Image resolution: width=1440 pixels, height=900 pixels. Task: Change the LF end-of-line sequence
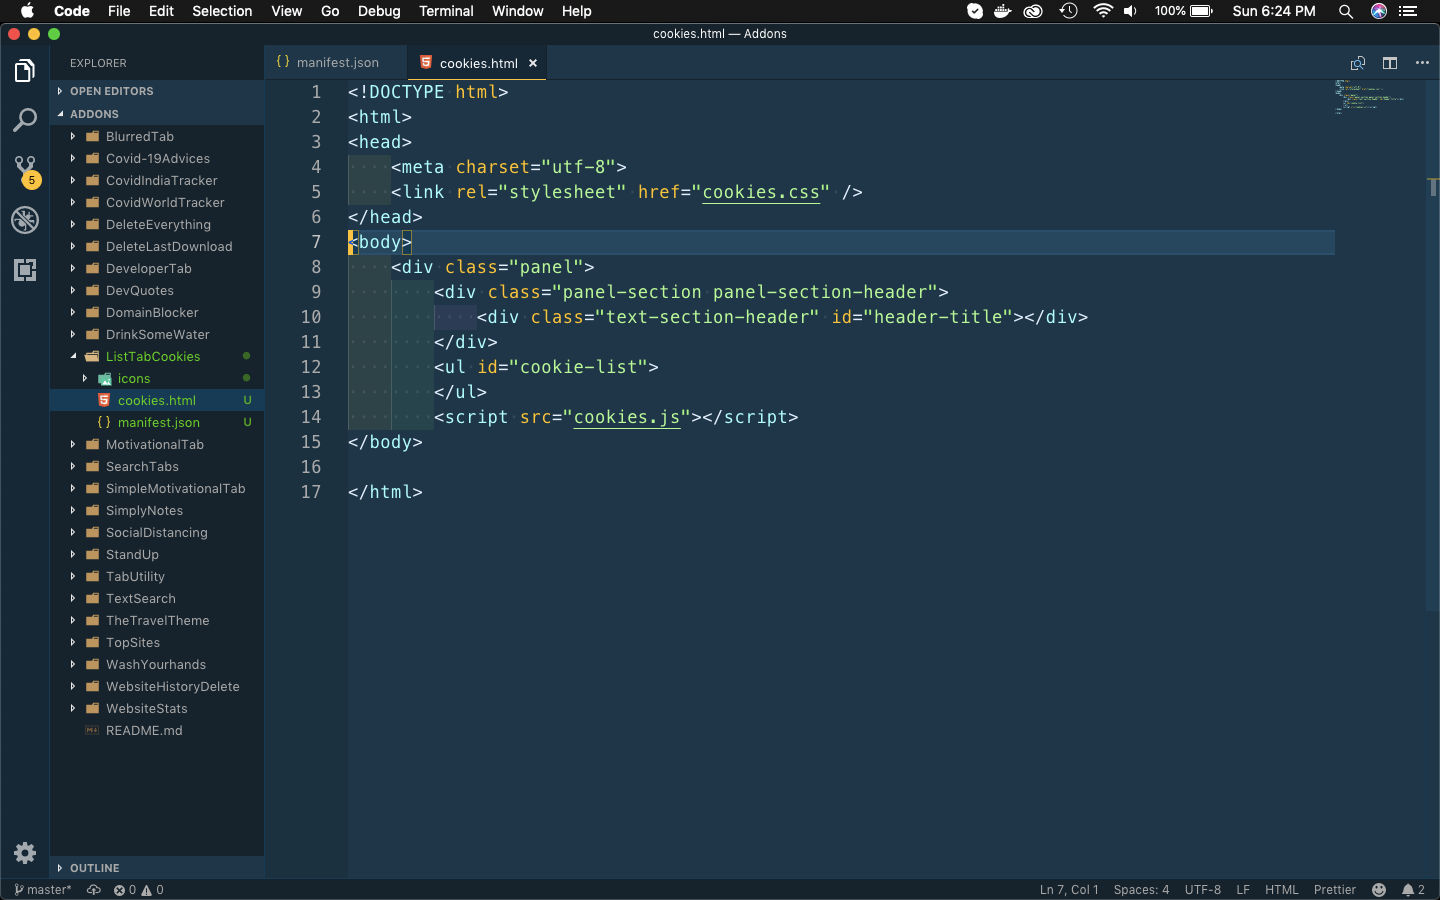[x=1243, y=890]
